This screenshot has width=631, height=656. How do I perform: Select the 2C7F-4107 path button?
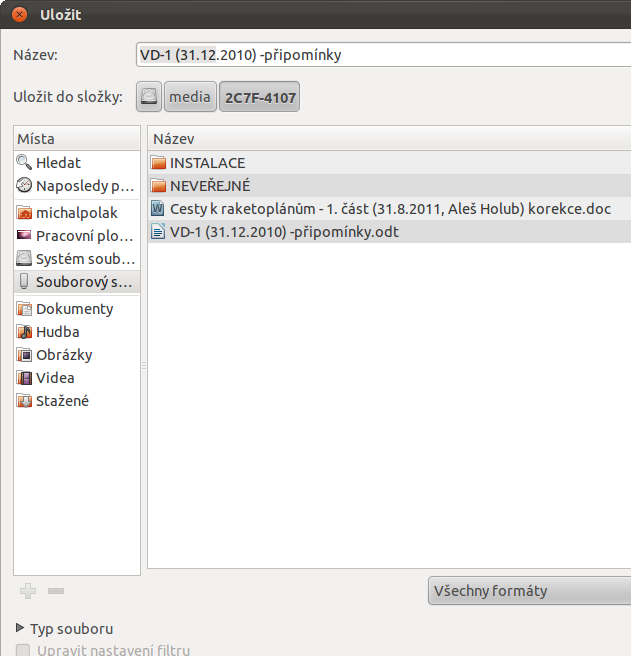tap(260, 97)
